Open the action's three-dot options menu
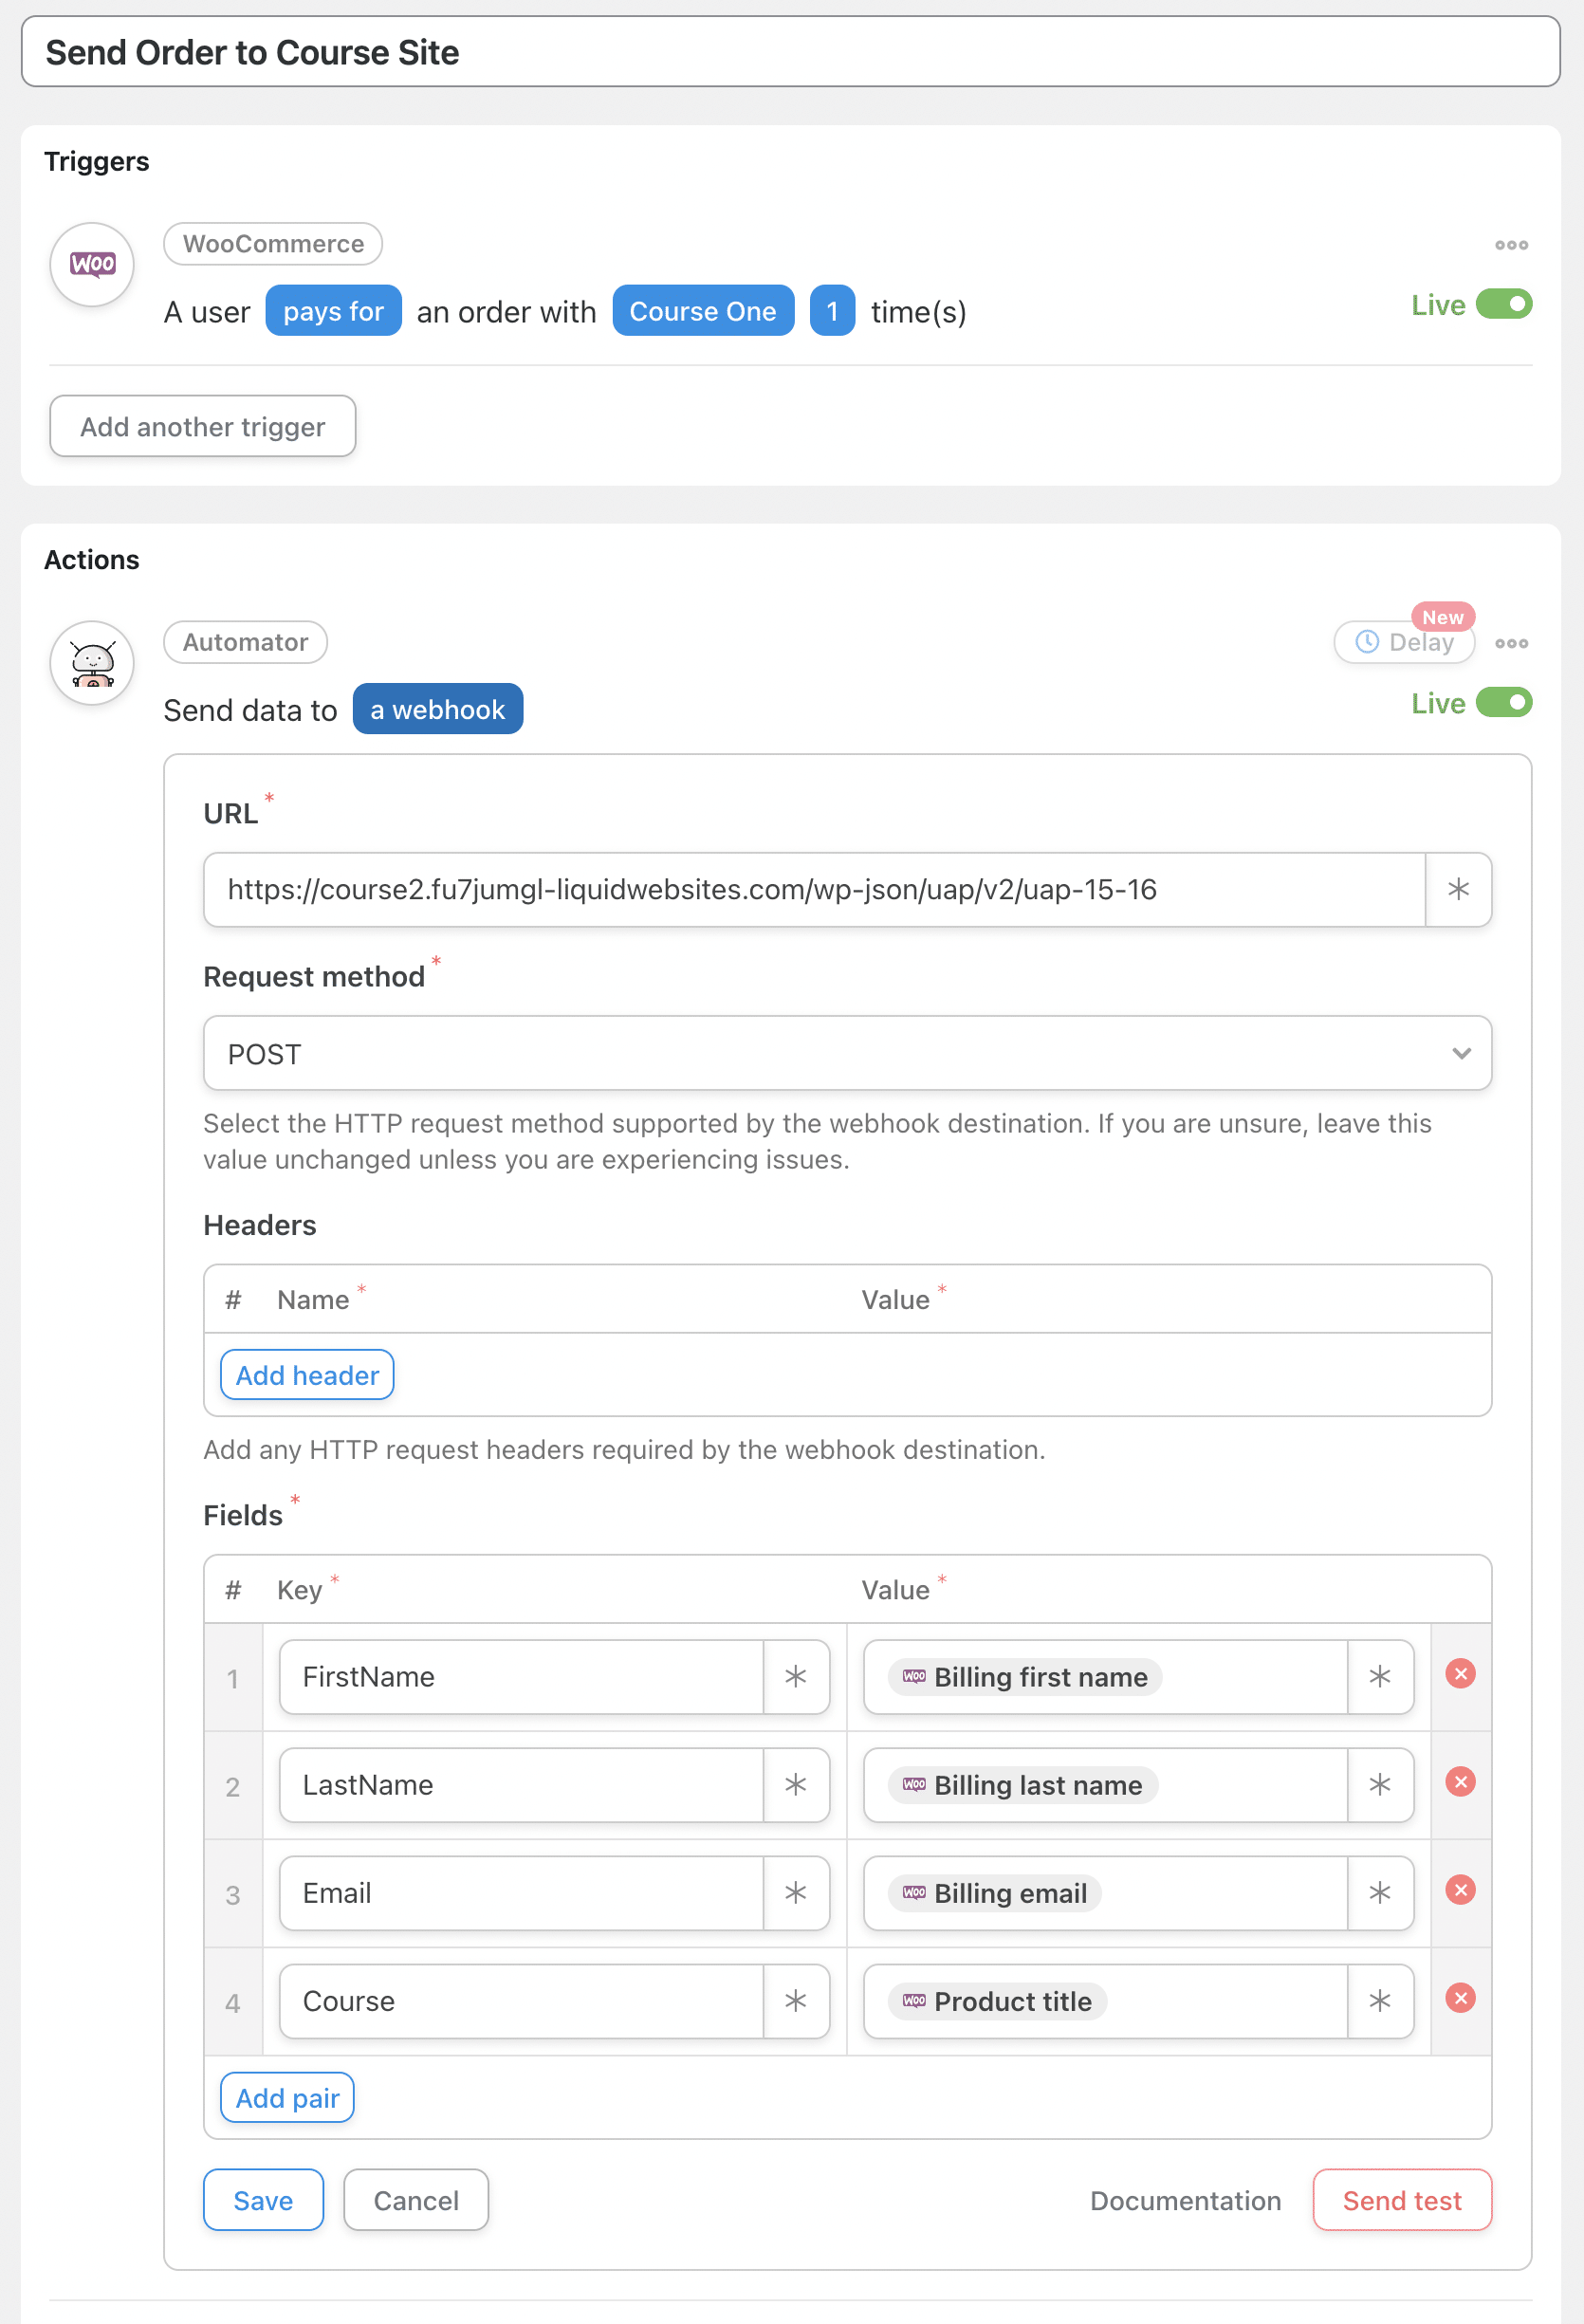1584x2324 pixels. click(1511, 643)
